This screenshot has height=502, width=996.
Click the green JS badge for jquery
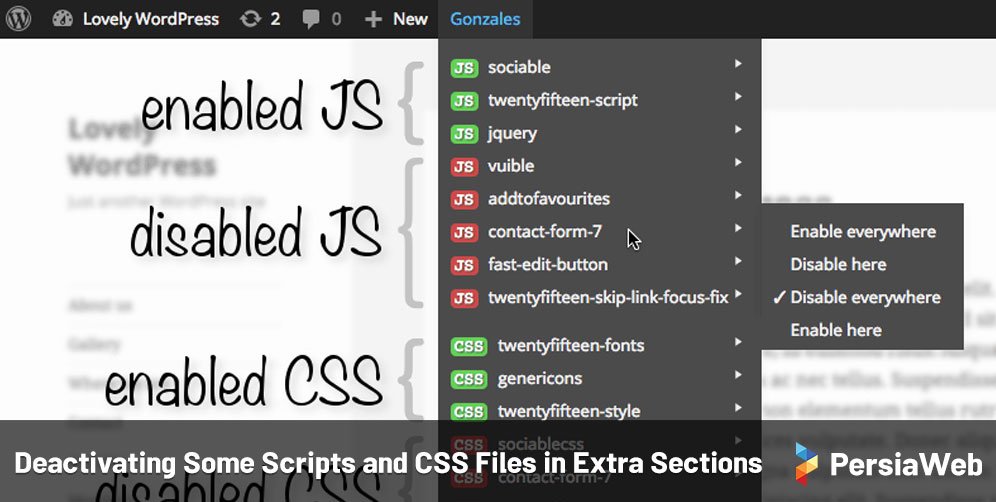tap(464, 134)
